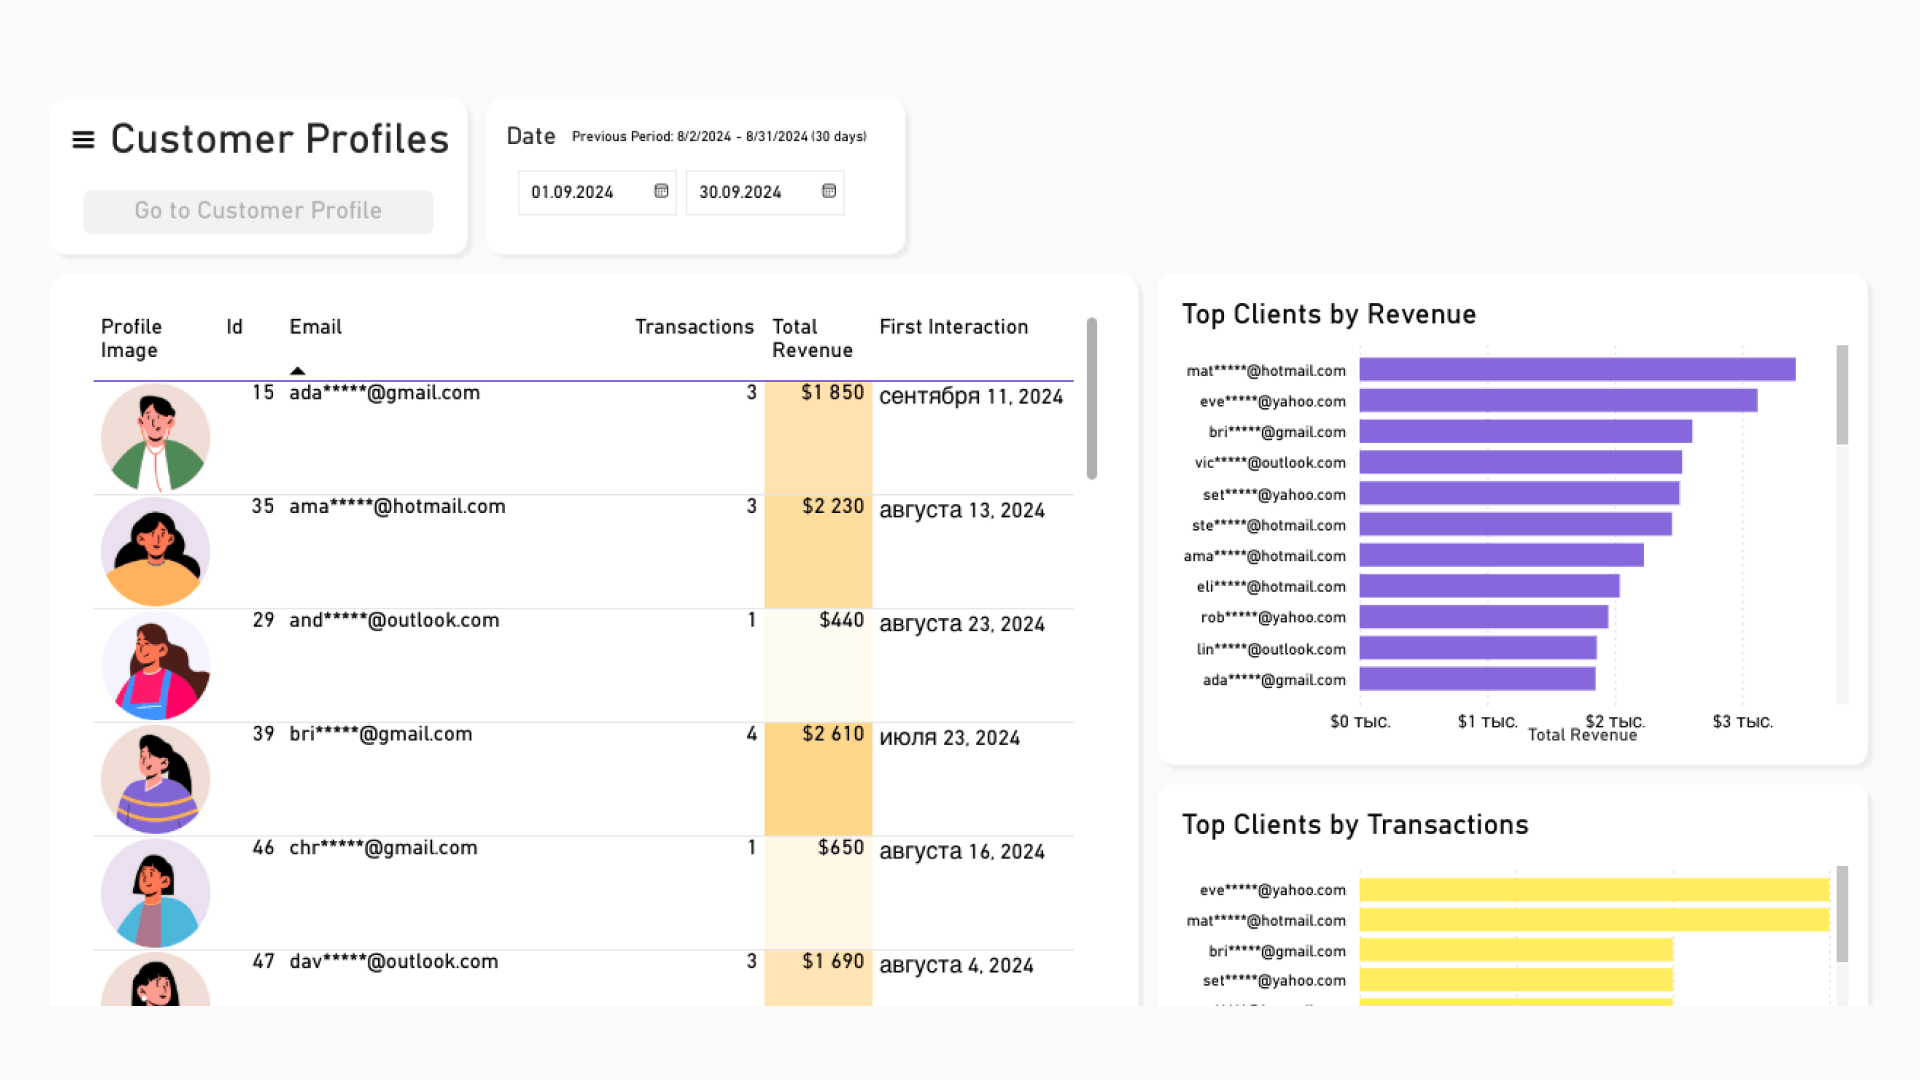1920x1080 pixels.
Task: Toggle the Email column sort arrow
Action: coord(297,370)
